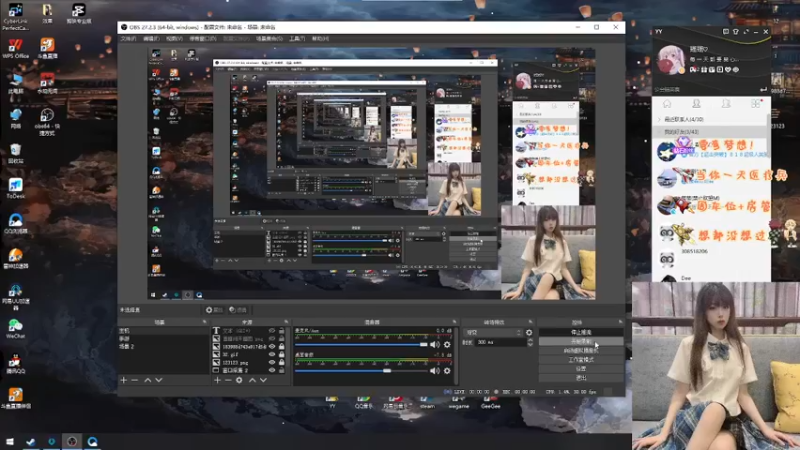Open the obs64 shortcut desktop icon

pyautogui.click(x=47, y=121)
